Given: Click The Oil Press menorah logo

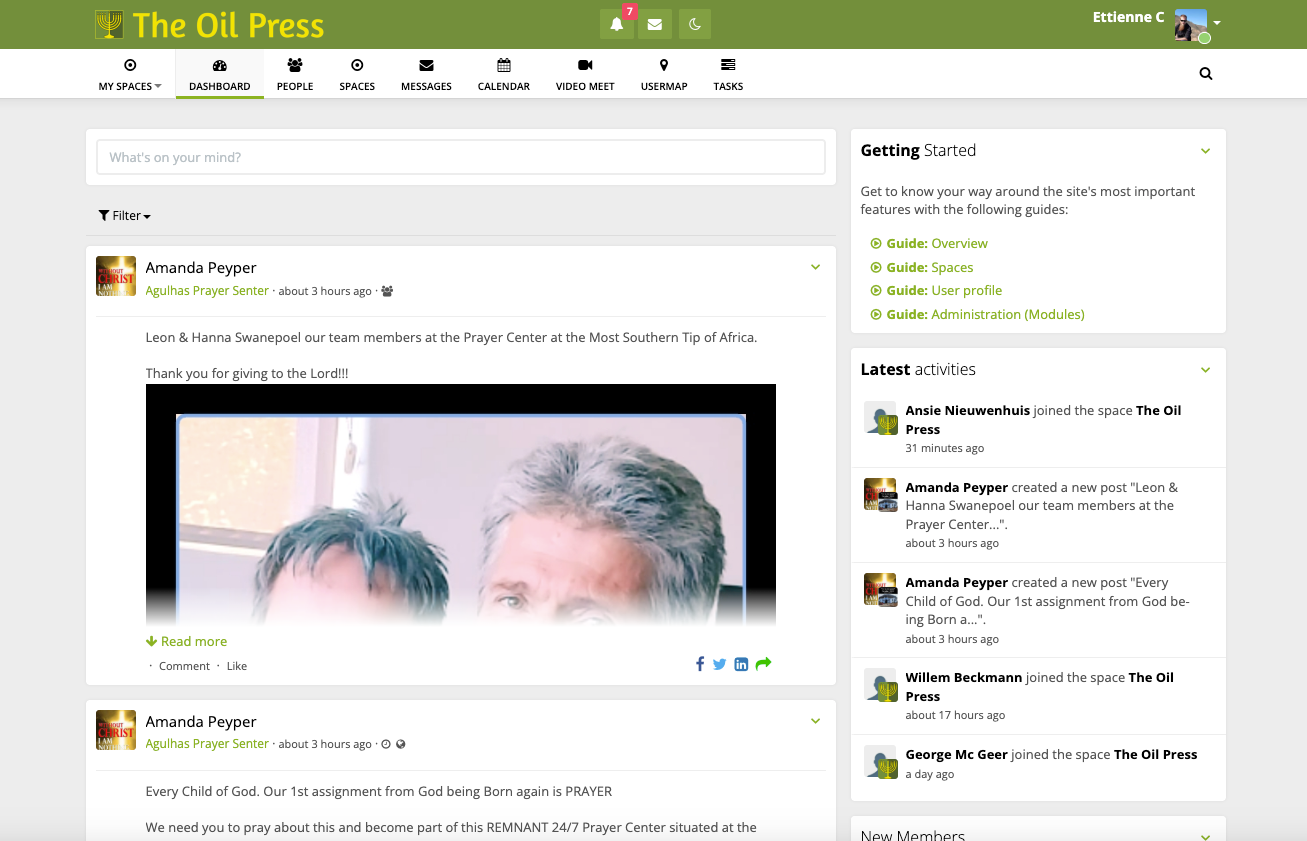Looking at the screenshot, I should (x=109, y=24).
